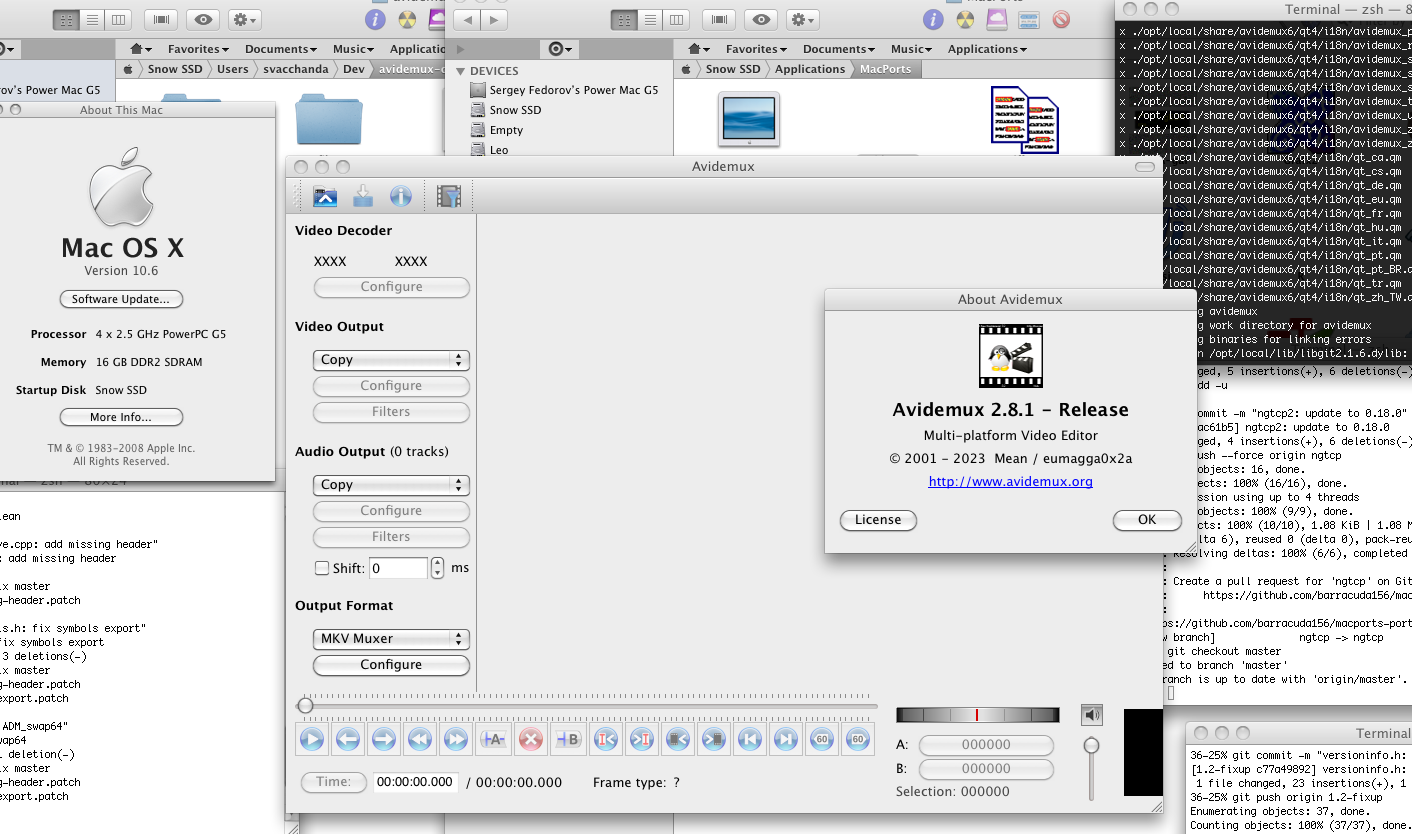Click the svacchanda breadcrumb in path bar
This screenshot has height=834, width=1412.
[x=295, y=69]
